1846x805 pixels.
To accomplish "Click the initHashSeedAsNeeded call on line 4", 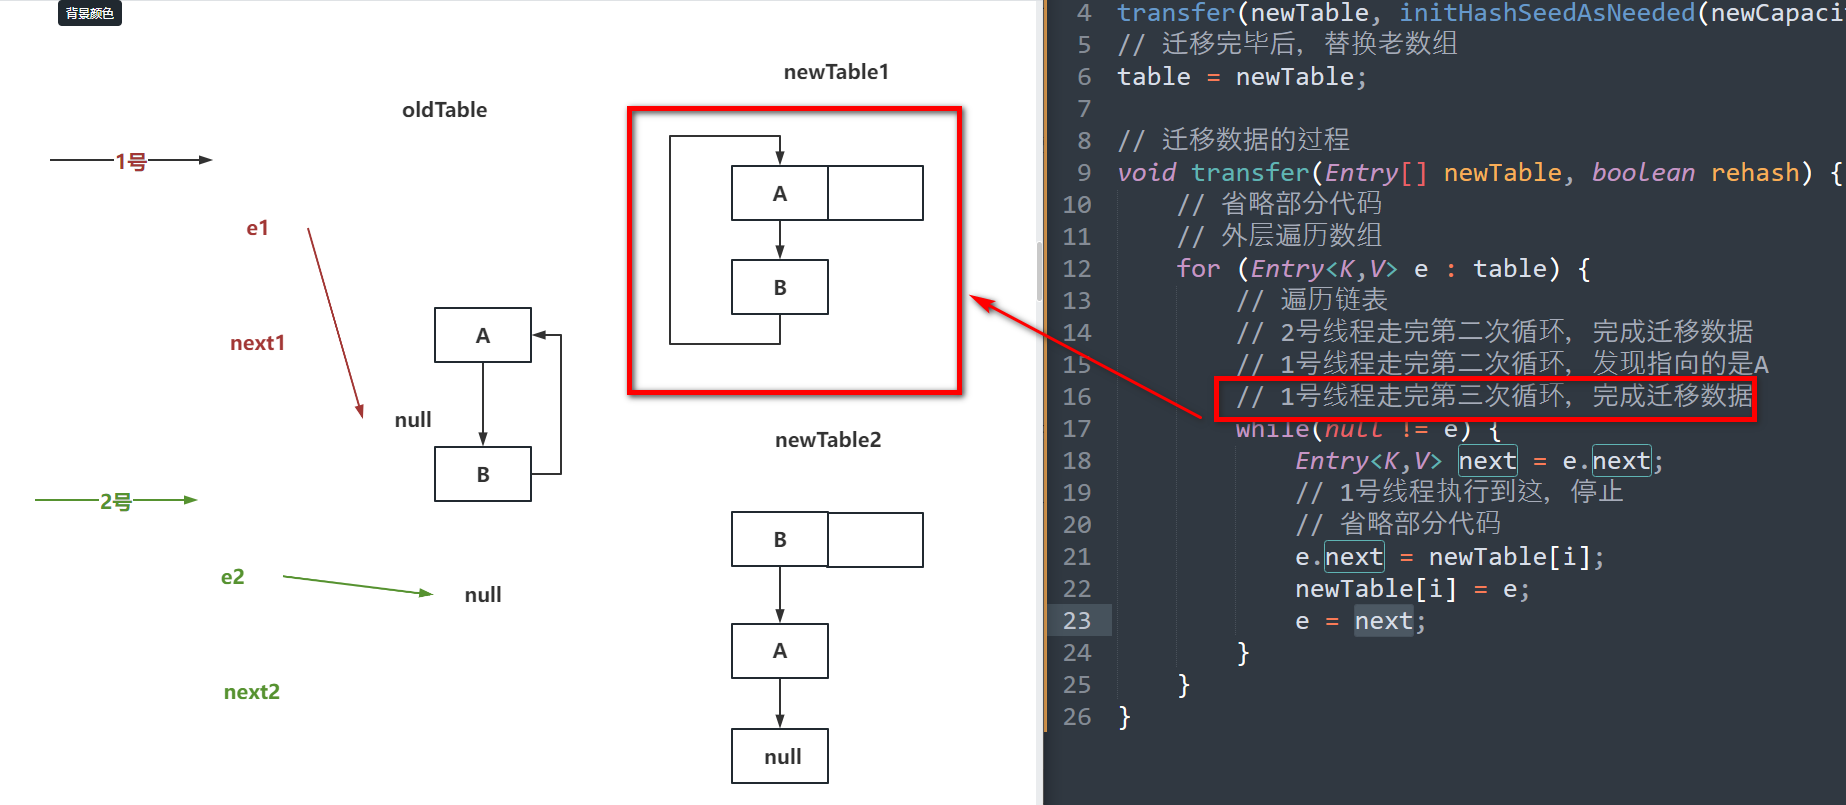I will pyautogui.click(x=1547, y=13).
